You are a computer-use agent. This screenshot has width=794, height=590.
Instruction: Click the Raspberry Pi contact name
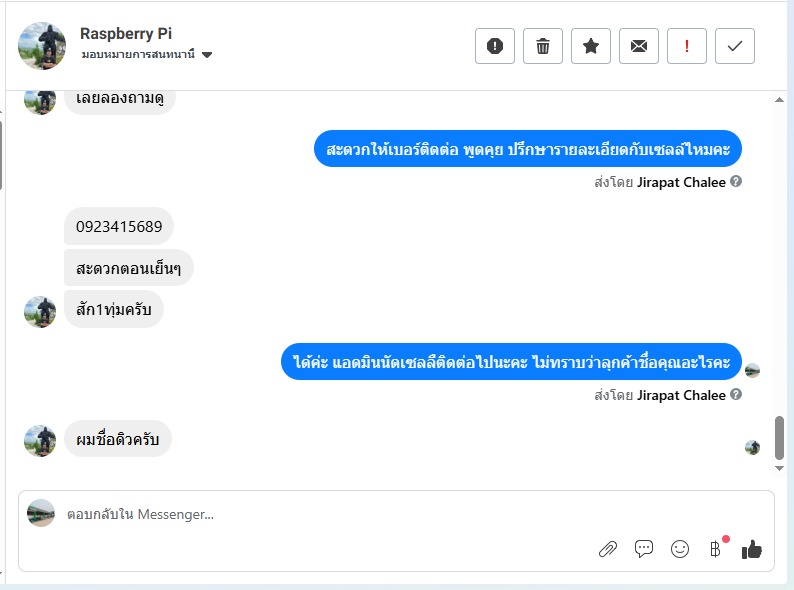[x=126, y=33]
